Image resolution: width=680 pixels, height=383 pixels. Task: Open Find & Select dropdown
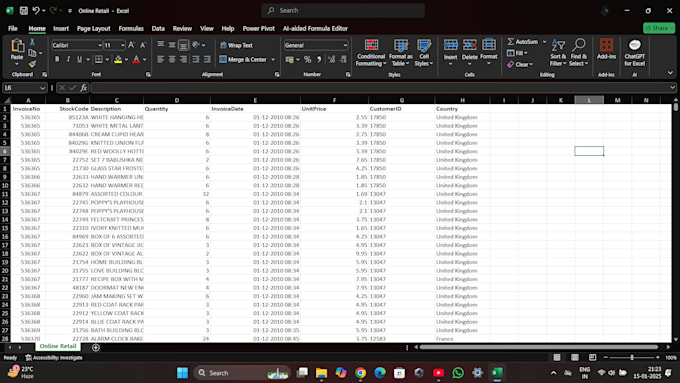pos(579,52)
